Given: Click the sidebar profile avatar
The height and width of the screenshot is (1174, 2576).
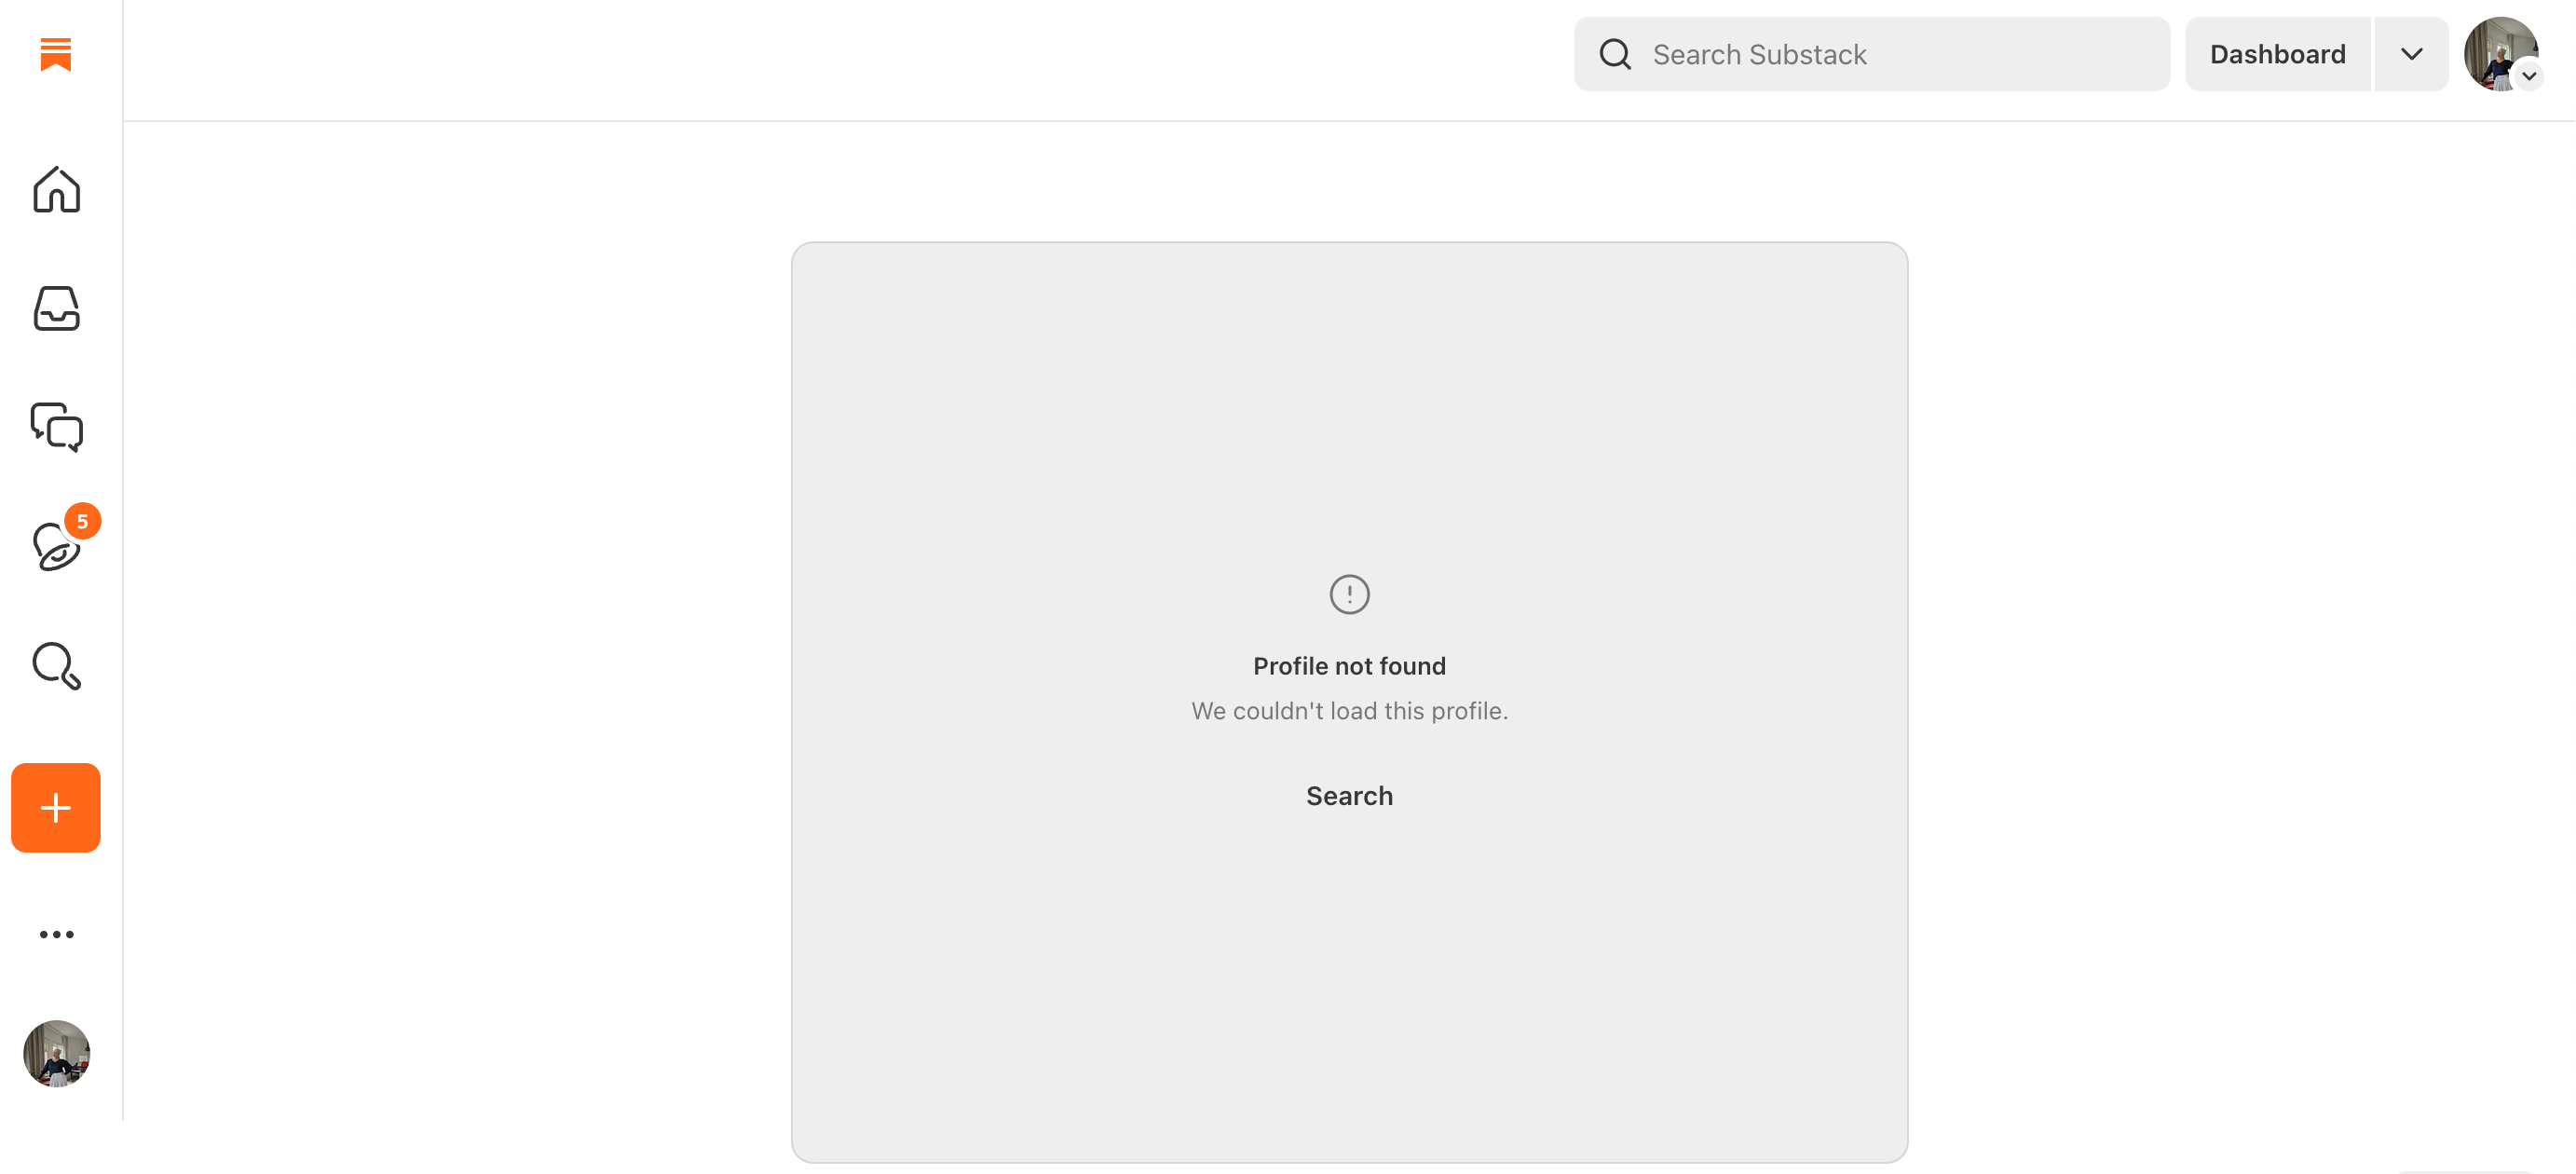Looking at the screenshot, I should point(56,1053).
